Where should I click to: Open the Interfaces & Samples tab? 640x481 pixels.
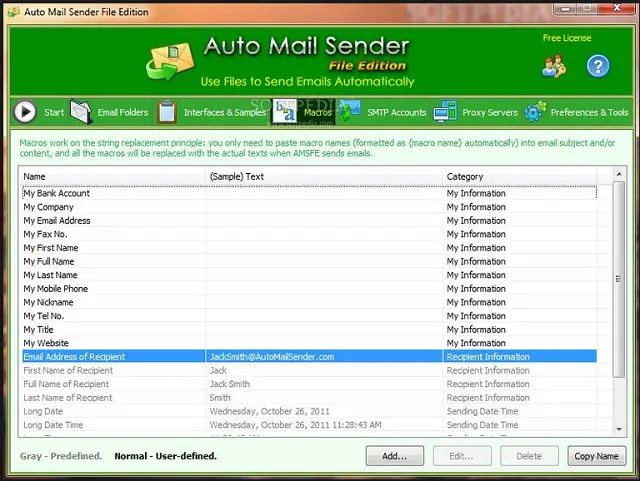[225, 112]
